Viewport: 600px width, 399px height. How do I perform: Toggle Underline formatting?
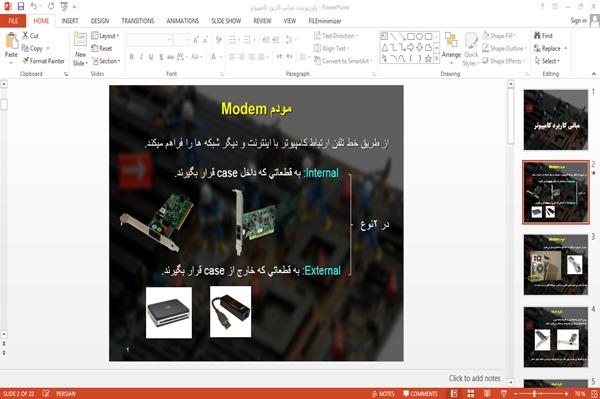click(x=151, y=57)
